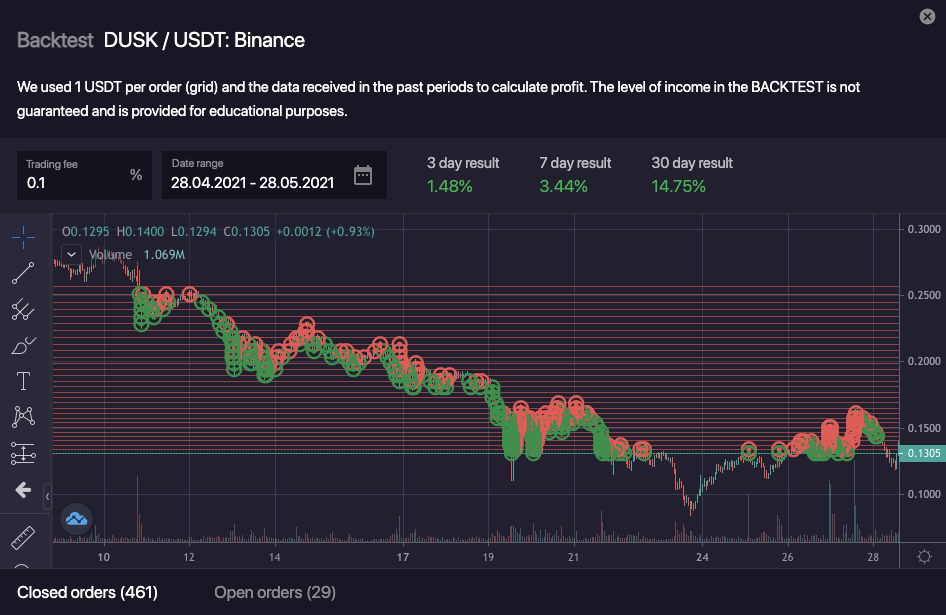The height and width of the screenshot is (615, 946).
Task: Click the Date range field
Action: pos(253,182)
